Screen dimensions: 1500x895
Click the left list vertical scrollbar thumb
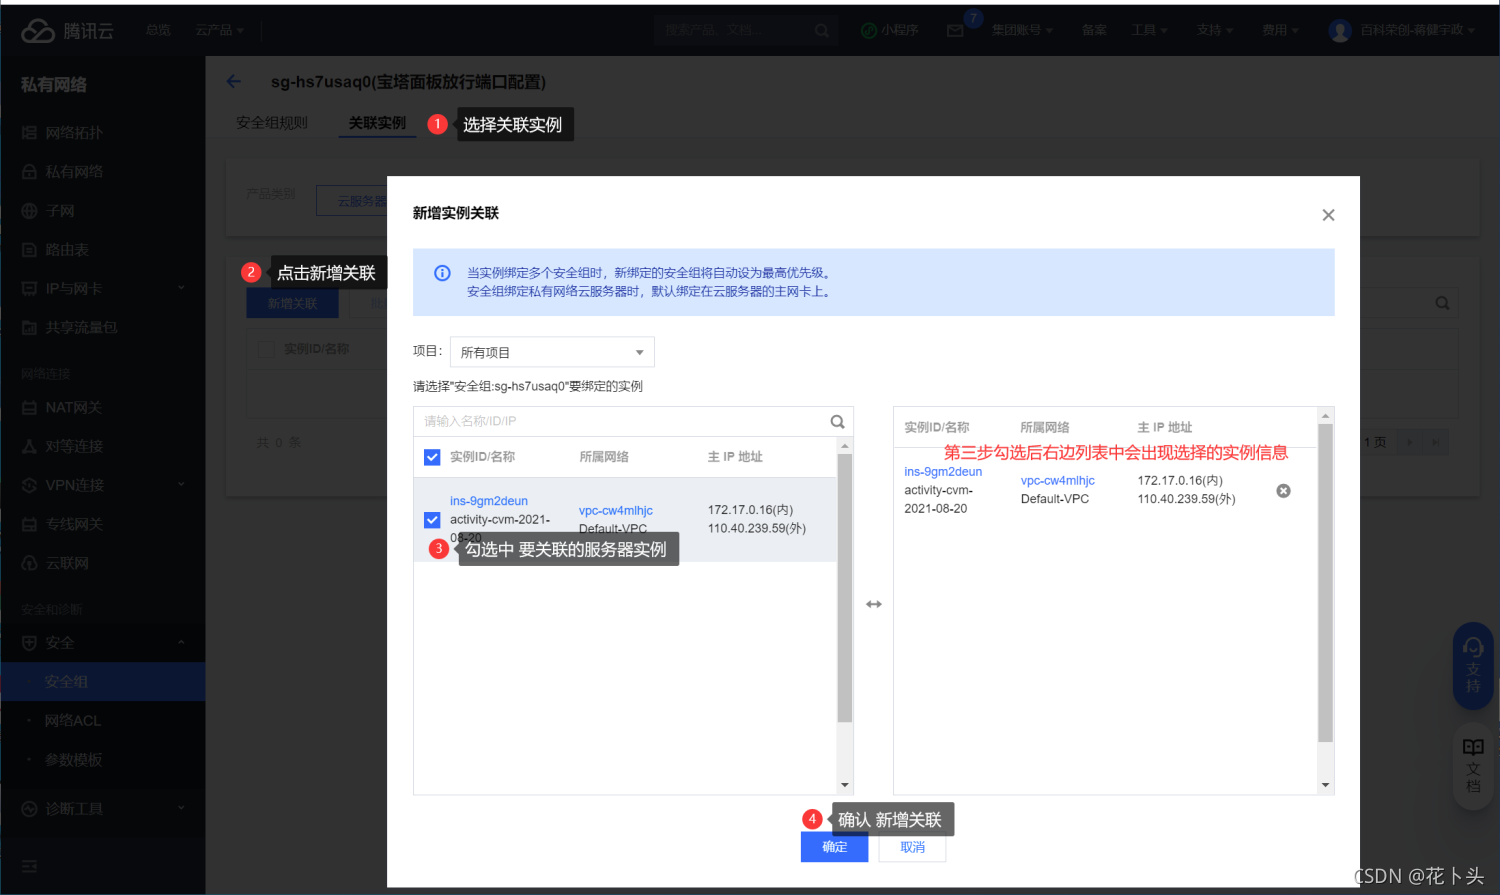[845, 588]
